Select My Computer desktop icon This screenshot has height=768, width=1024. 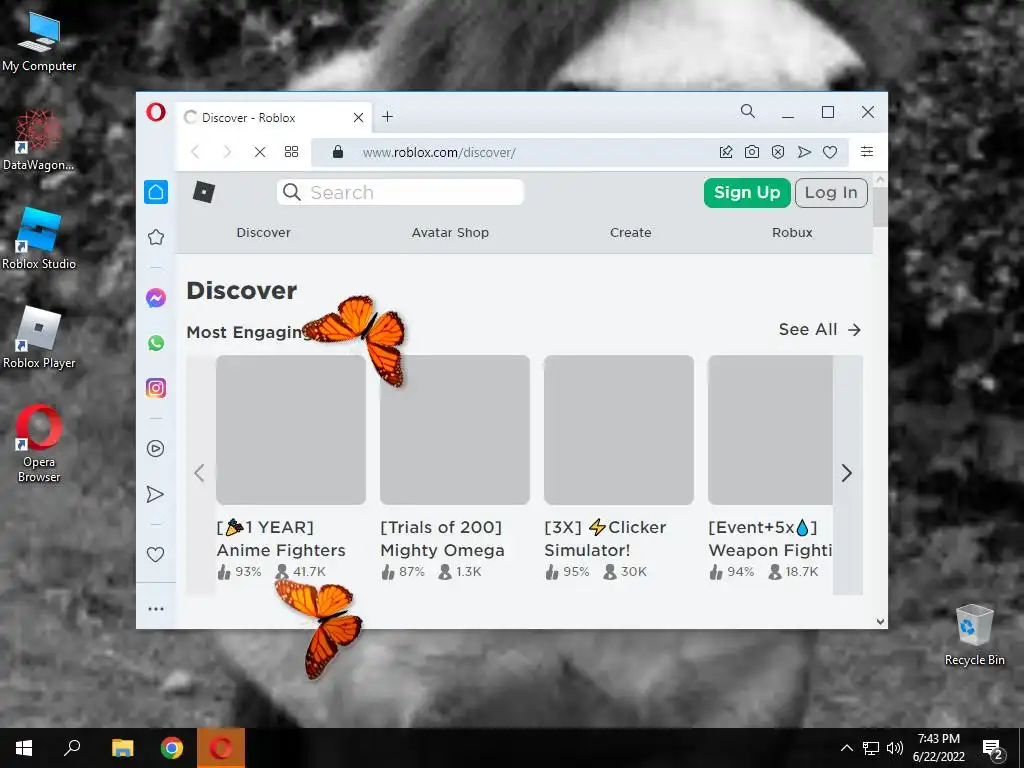39,42
